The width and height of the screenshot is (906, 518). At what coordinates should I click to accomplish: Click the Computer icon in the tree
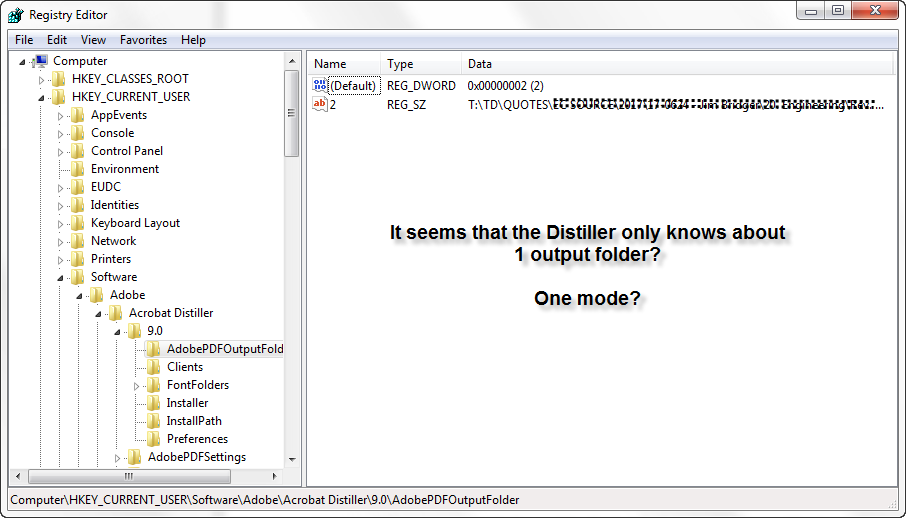(x=40, y=61)
